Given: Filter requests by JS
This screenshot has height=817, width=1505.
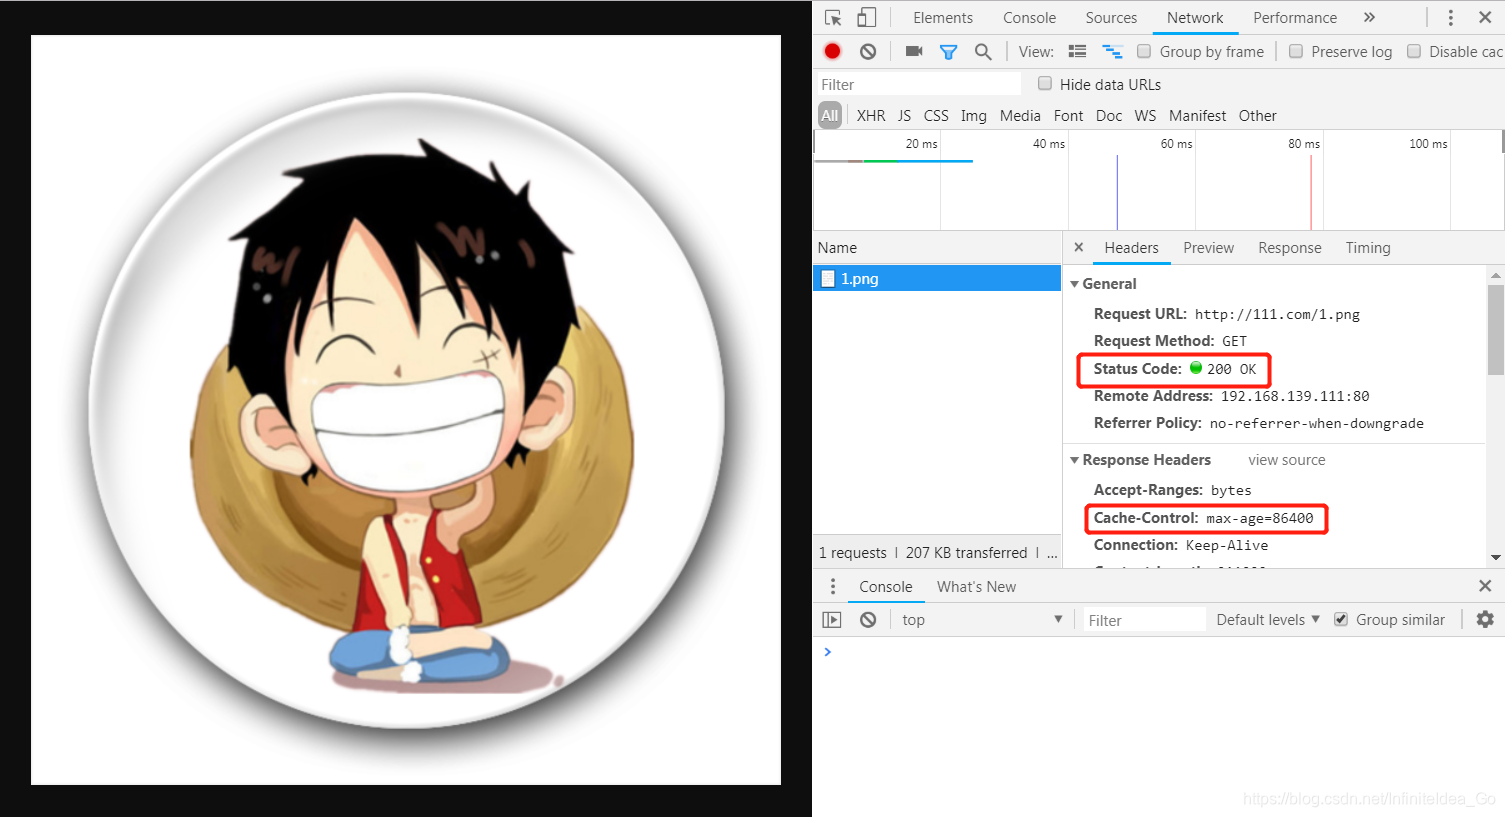Looking at the screenshot, I should [904, 116].
